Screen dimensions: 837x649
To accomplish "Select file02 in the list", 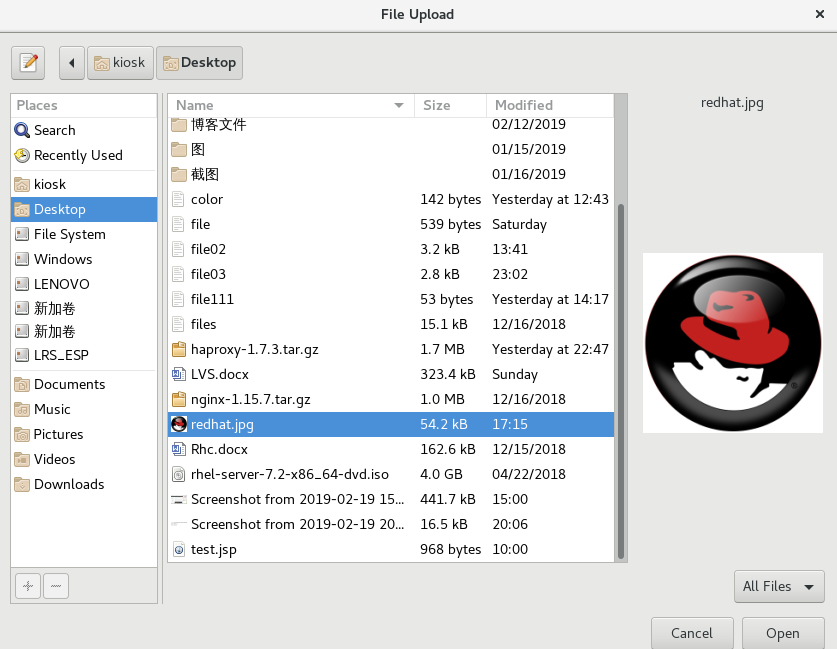I will coord(391,250).
